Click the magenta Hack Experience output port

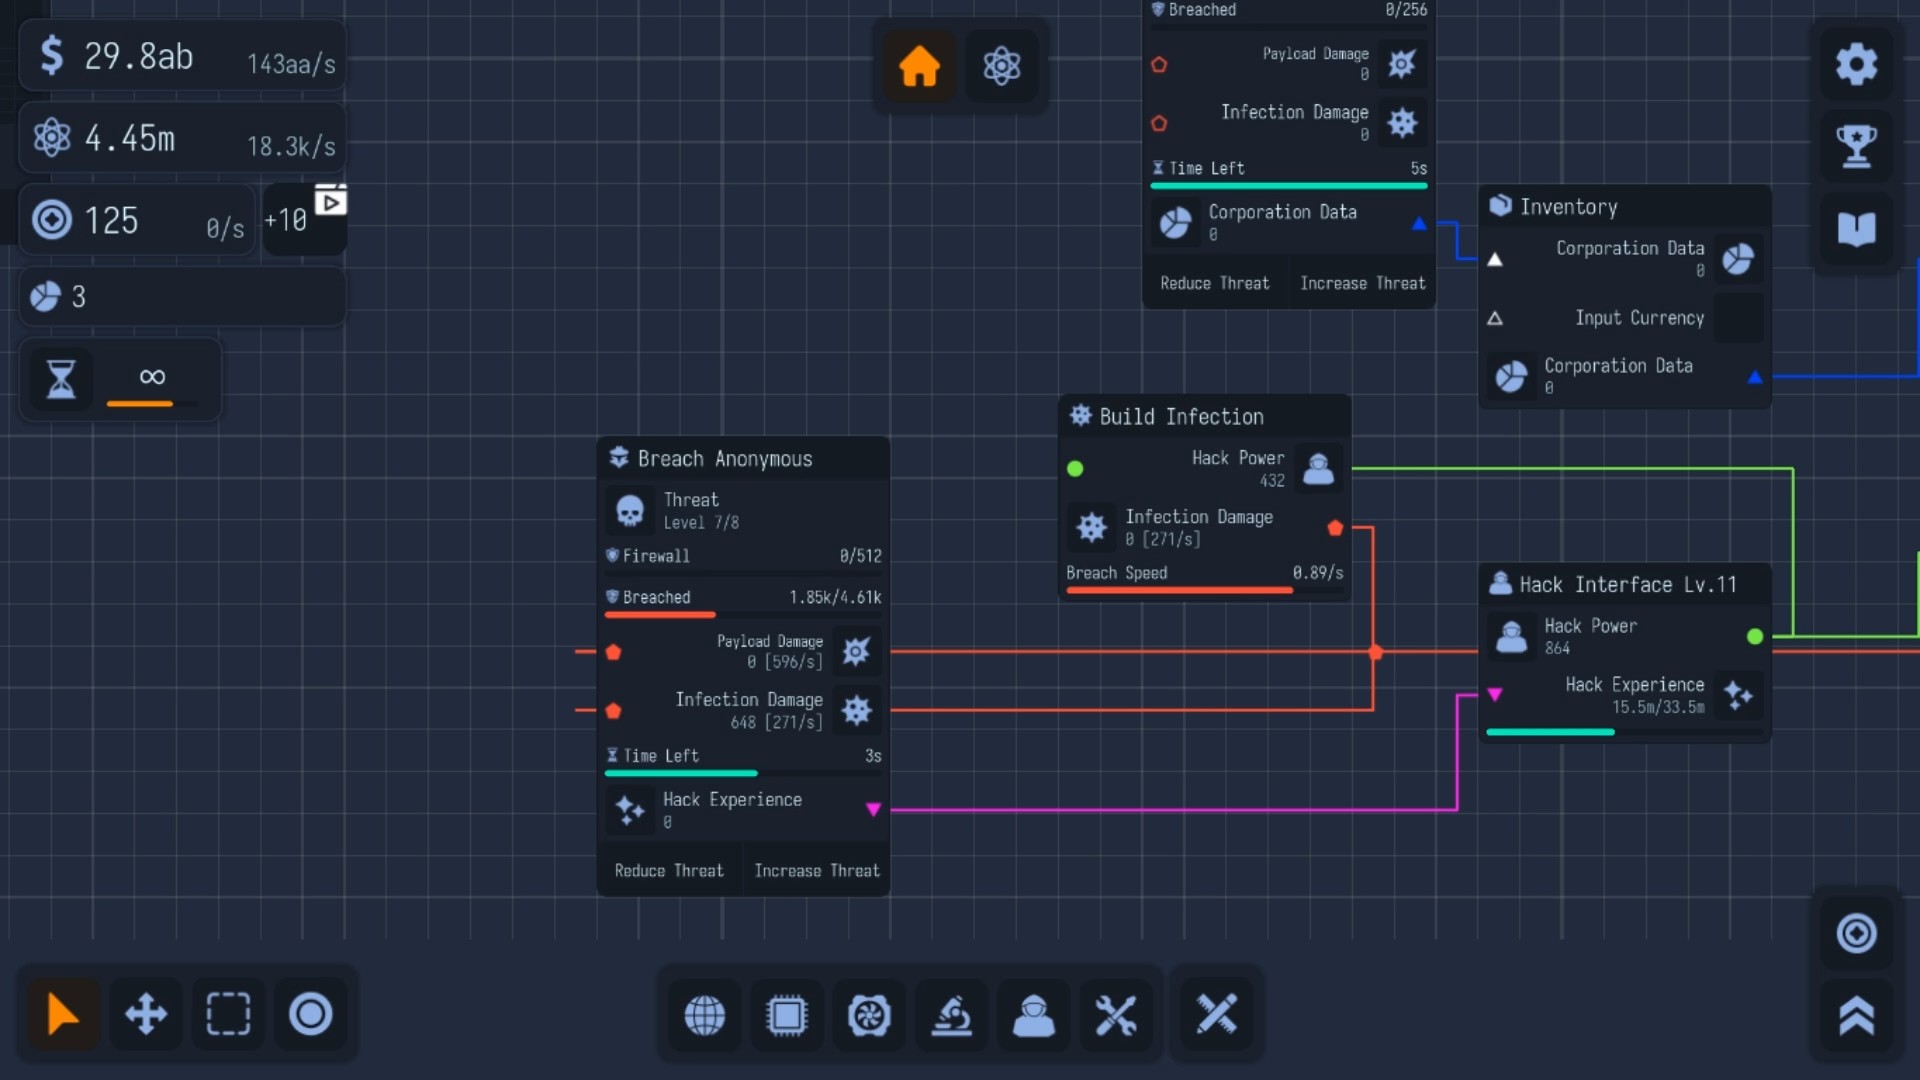[873, 810]
